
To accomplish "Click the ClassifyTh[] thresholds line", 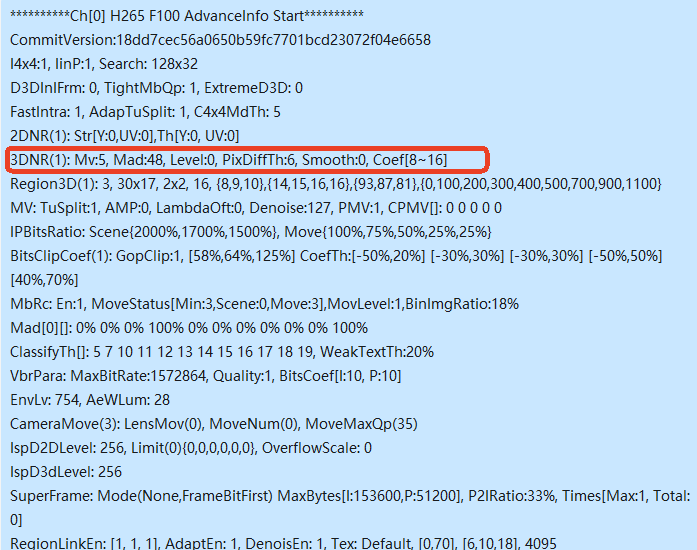I will (x=222, y=352).
